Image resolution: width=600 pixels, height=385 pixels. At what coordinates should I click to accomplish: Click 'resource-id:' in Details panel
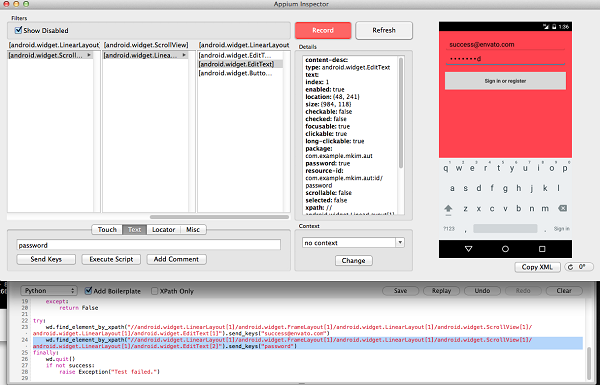pyautogui.click(x=324, y=171)
